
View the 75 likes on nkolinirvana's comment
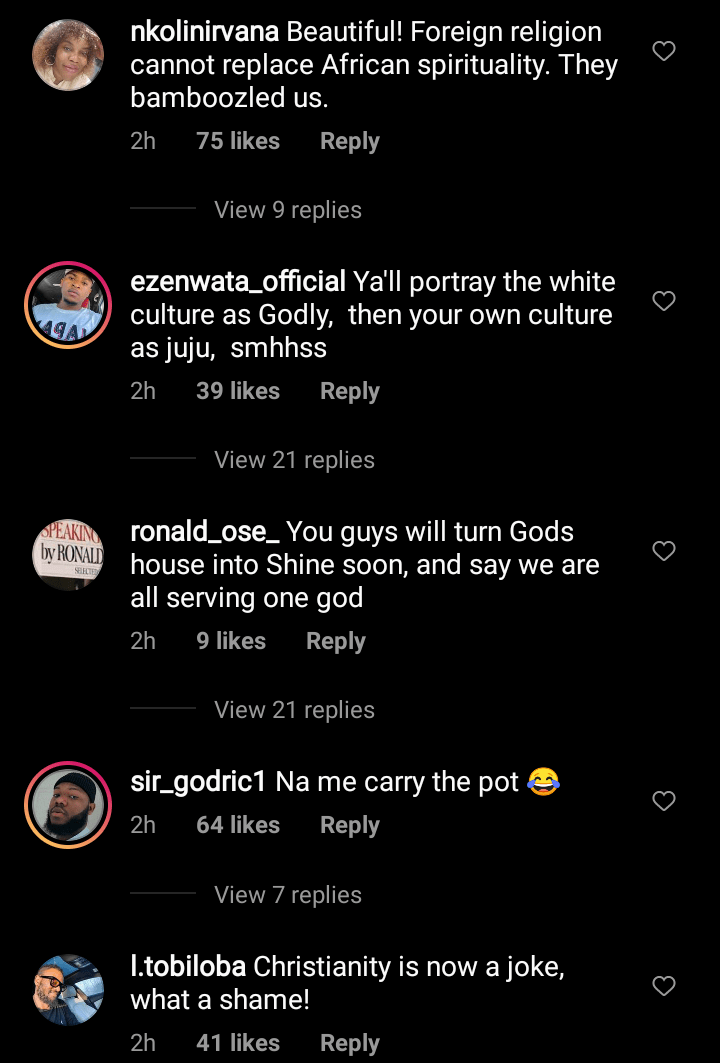point(238,142)
